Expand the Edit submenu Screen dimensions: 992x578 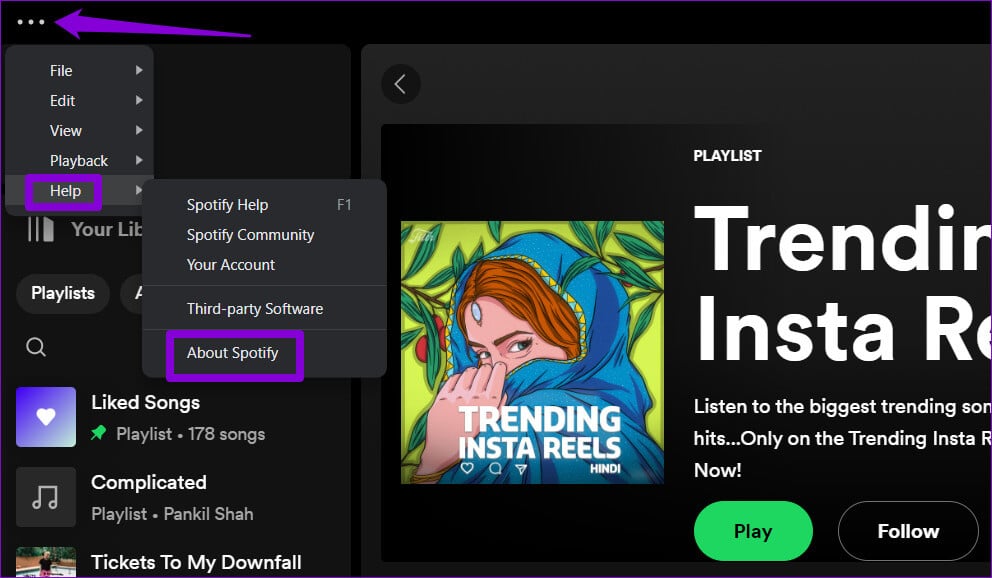point(63,101)
